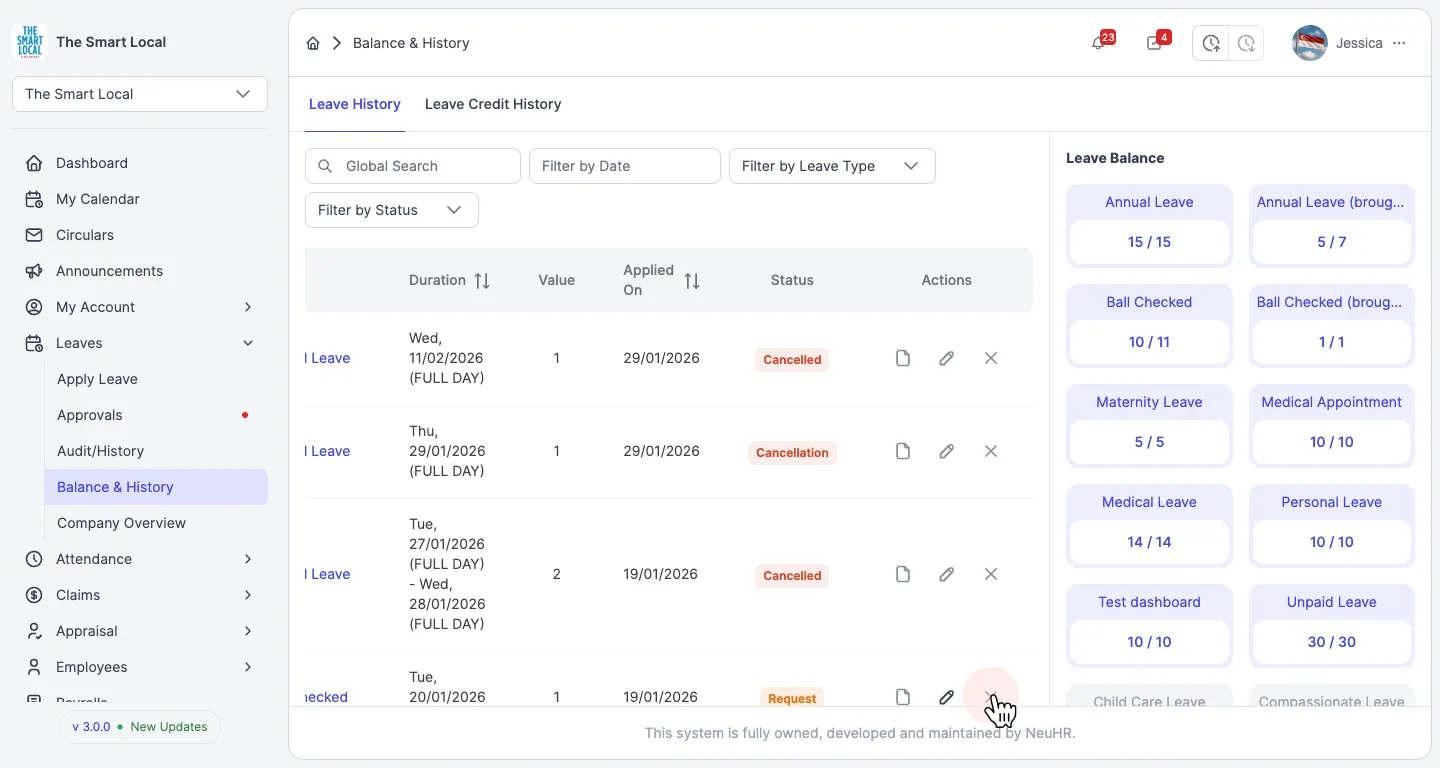Screen dimensions: 1440x768
Task: Open Approvals in sidebar
Action: tap(156, 415)
